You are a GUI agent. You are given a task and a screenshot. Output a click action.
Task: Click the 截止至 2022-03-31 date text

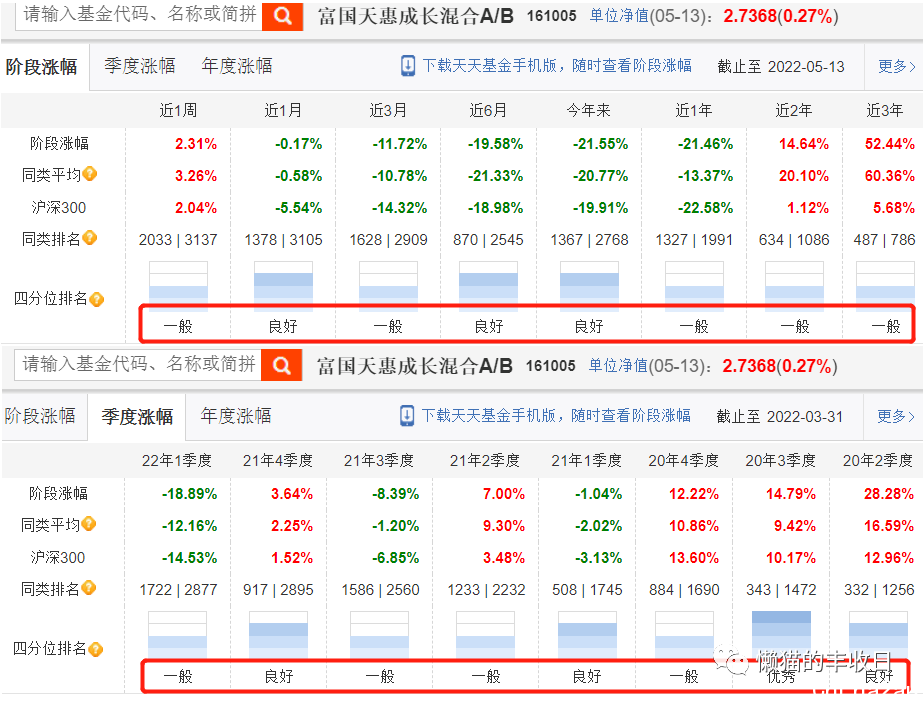[x=780, y=417]
